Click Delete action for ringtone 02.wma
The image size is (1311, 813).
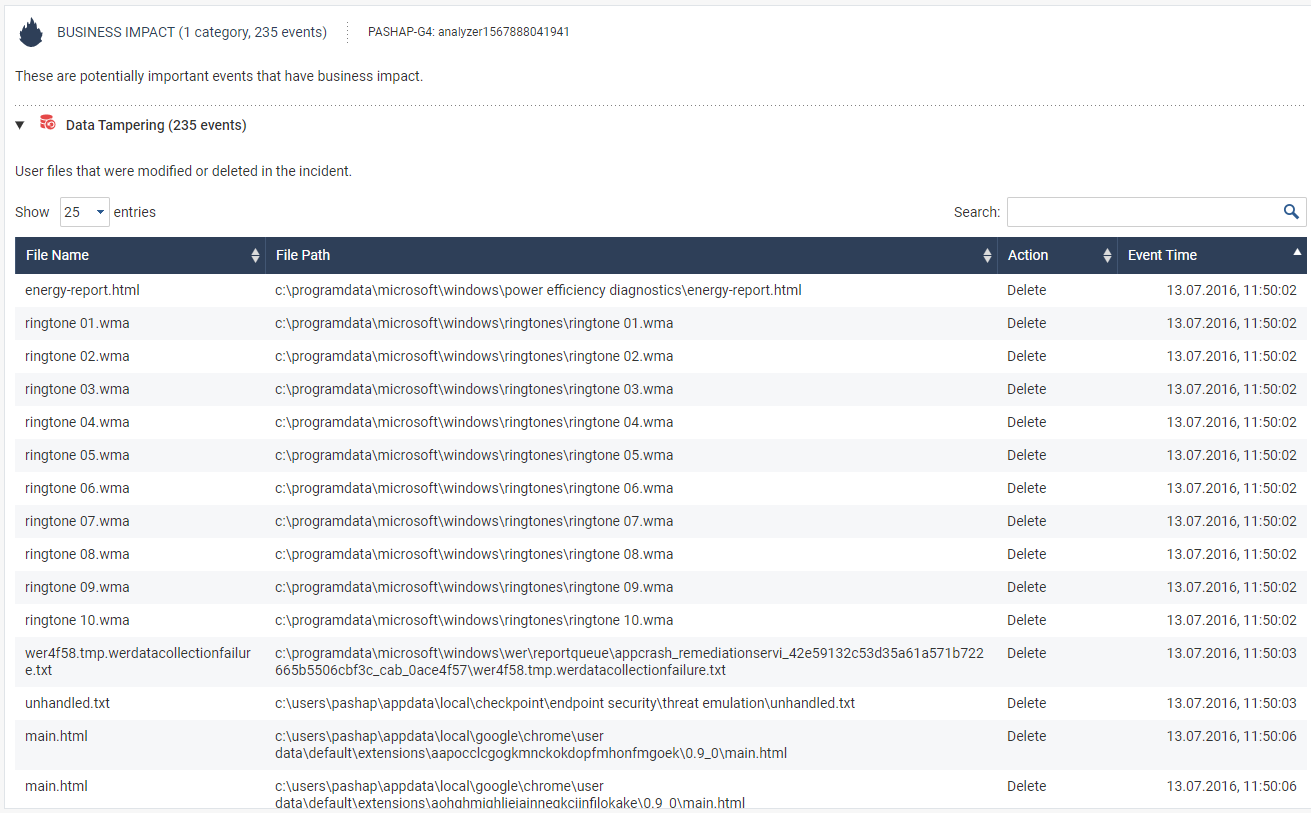point(1026,356)
